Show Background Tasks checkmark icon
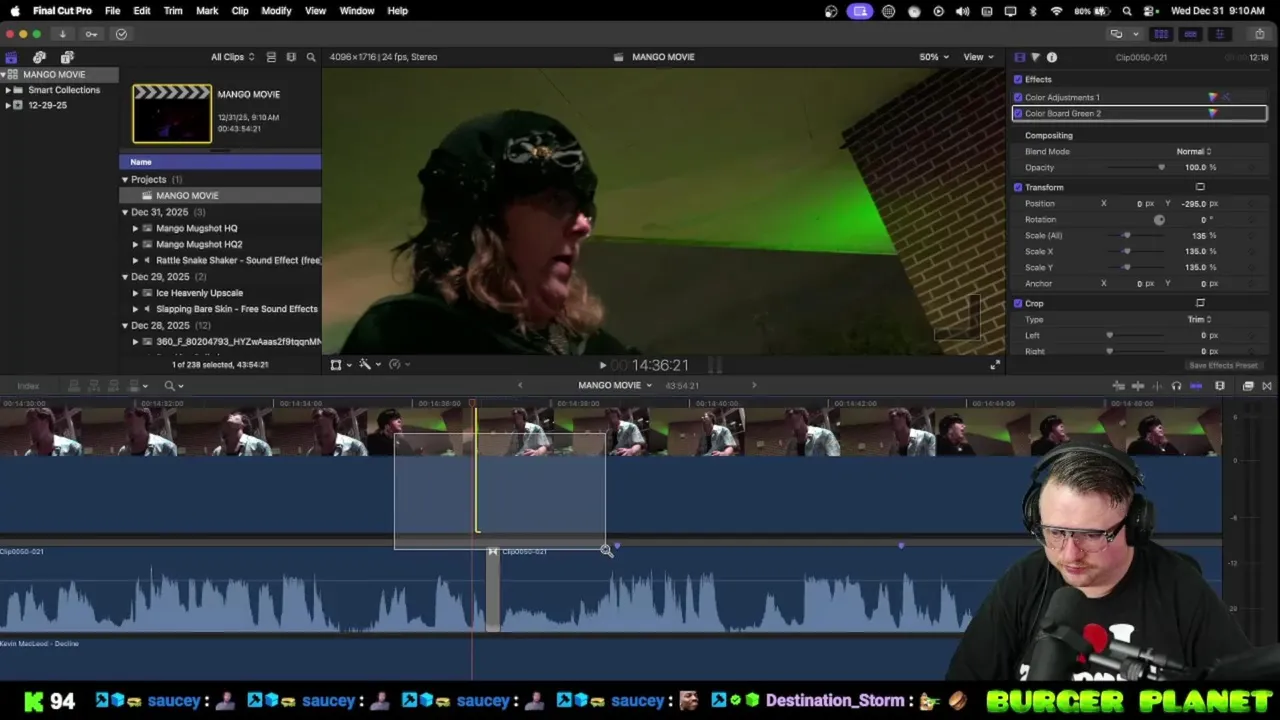1280x720 pixels. click(121, 34)
